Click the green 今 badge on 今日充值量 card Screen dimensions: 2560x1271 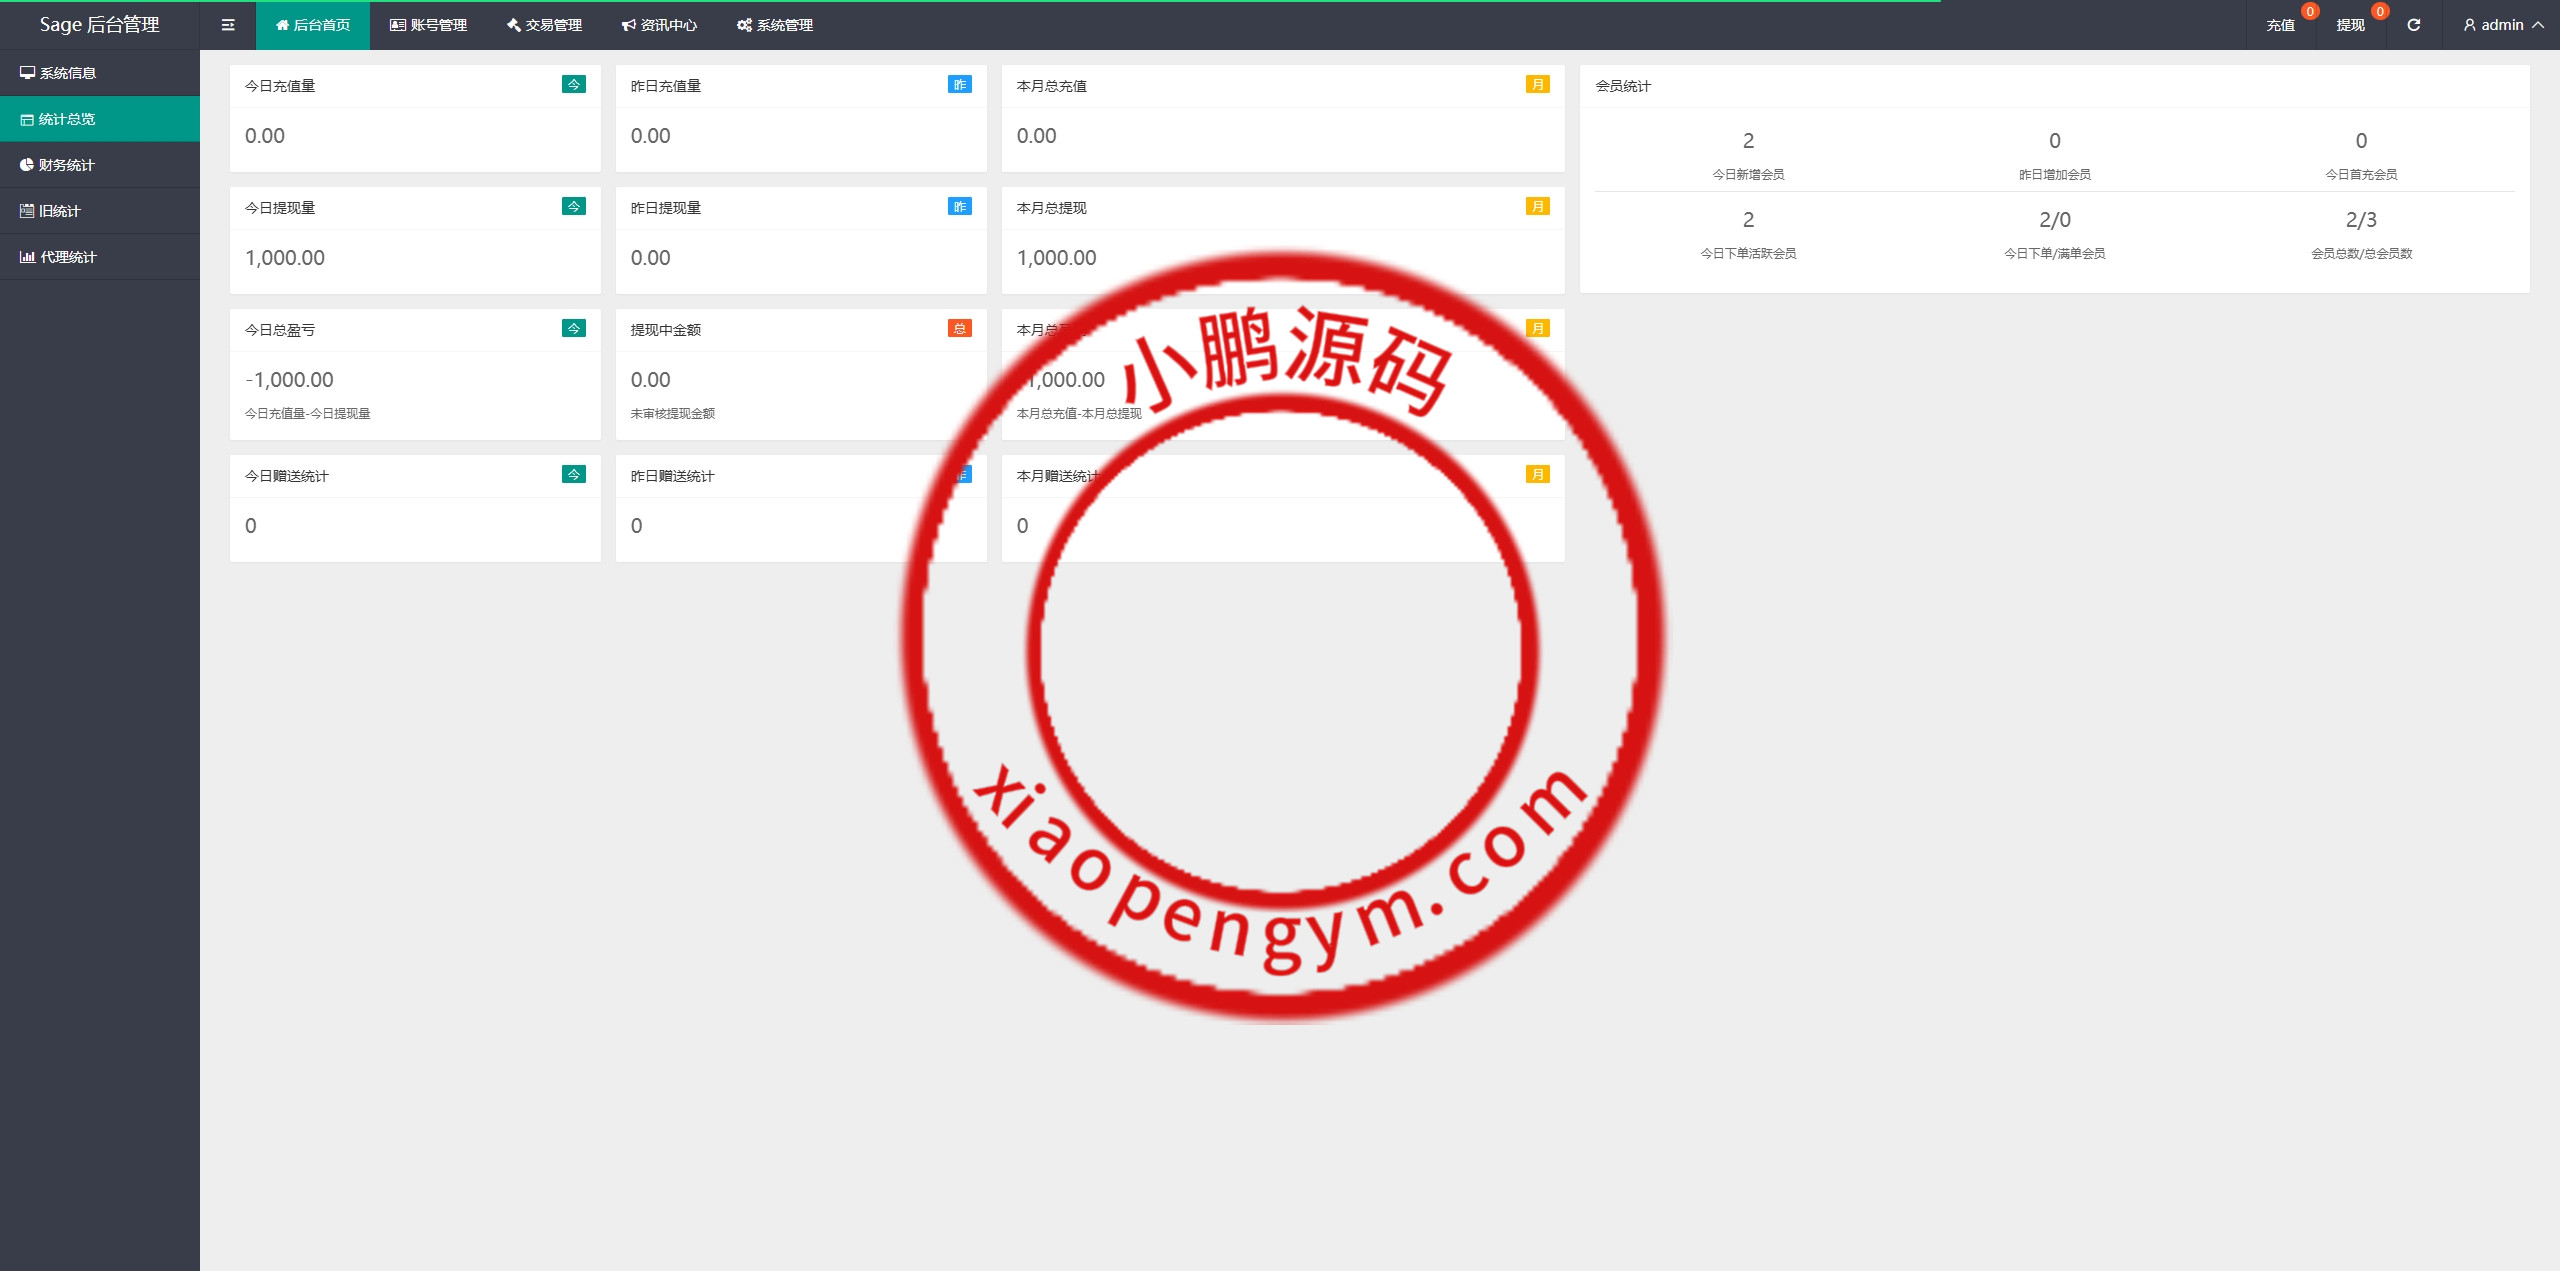coord(574,85)
